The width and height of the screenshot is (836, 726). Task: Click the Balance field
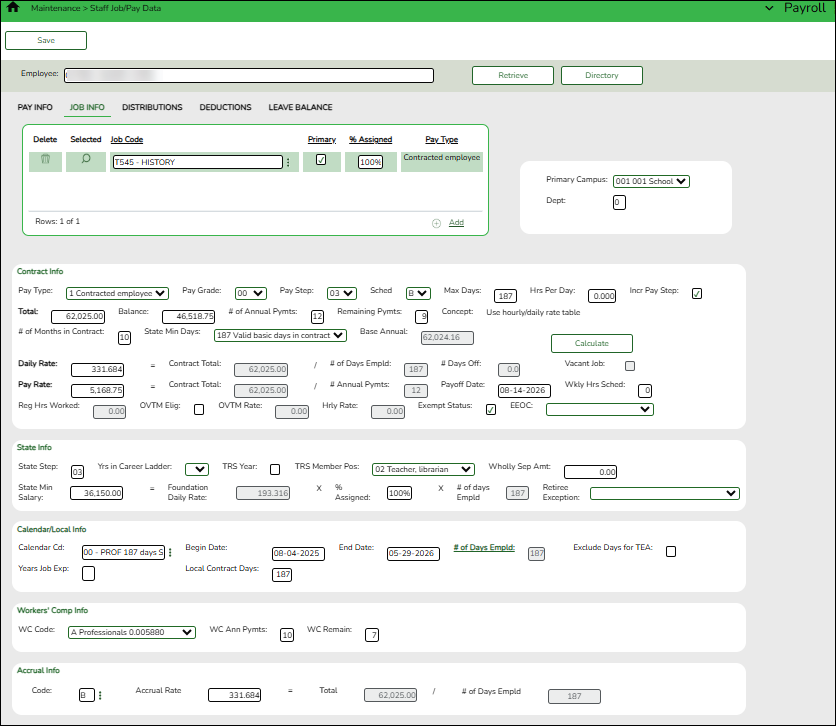click(189, 317)
